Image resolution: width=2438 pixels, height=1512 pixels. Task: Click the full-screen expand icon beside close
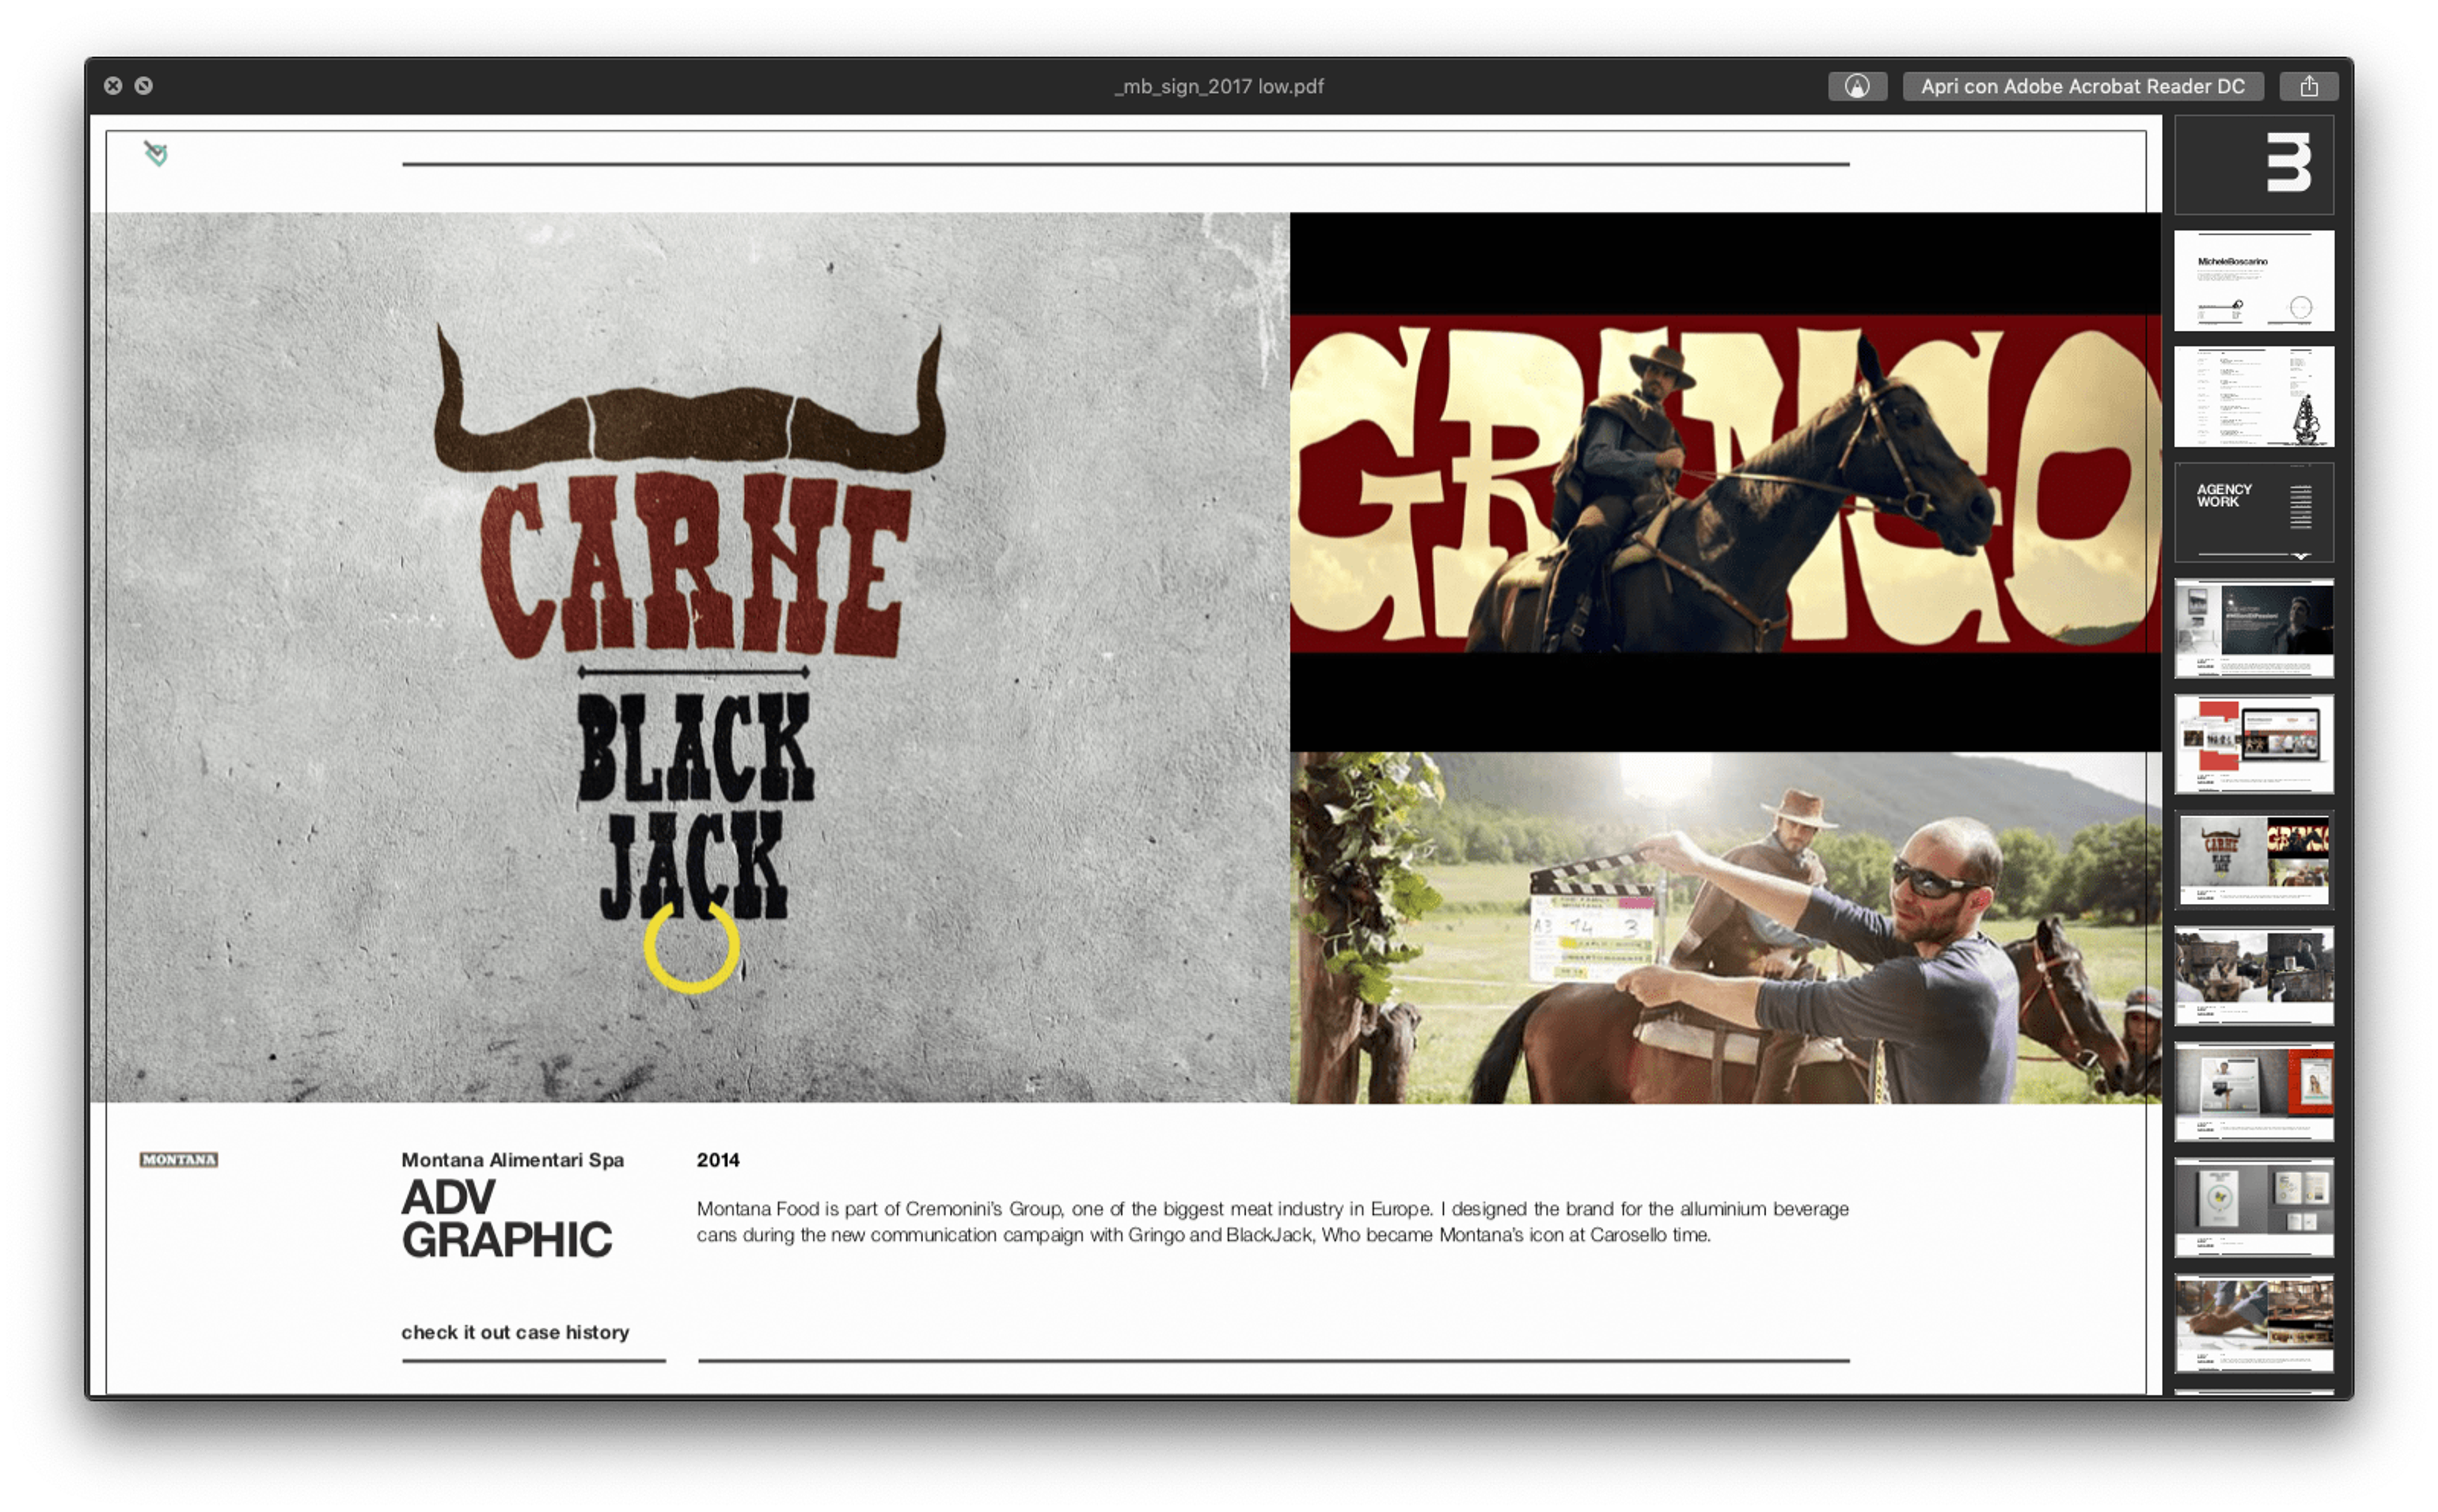click(144, 86)
